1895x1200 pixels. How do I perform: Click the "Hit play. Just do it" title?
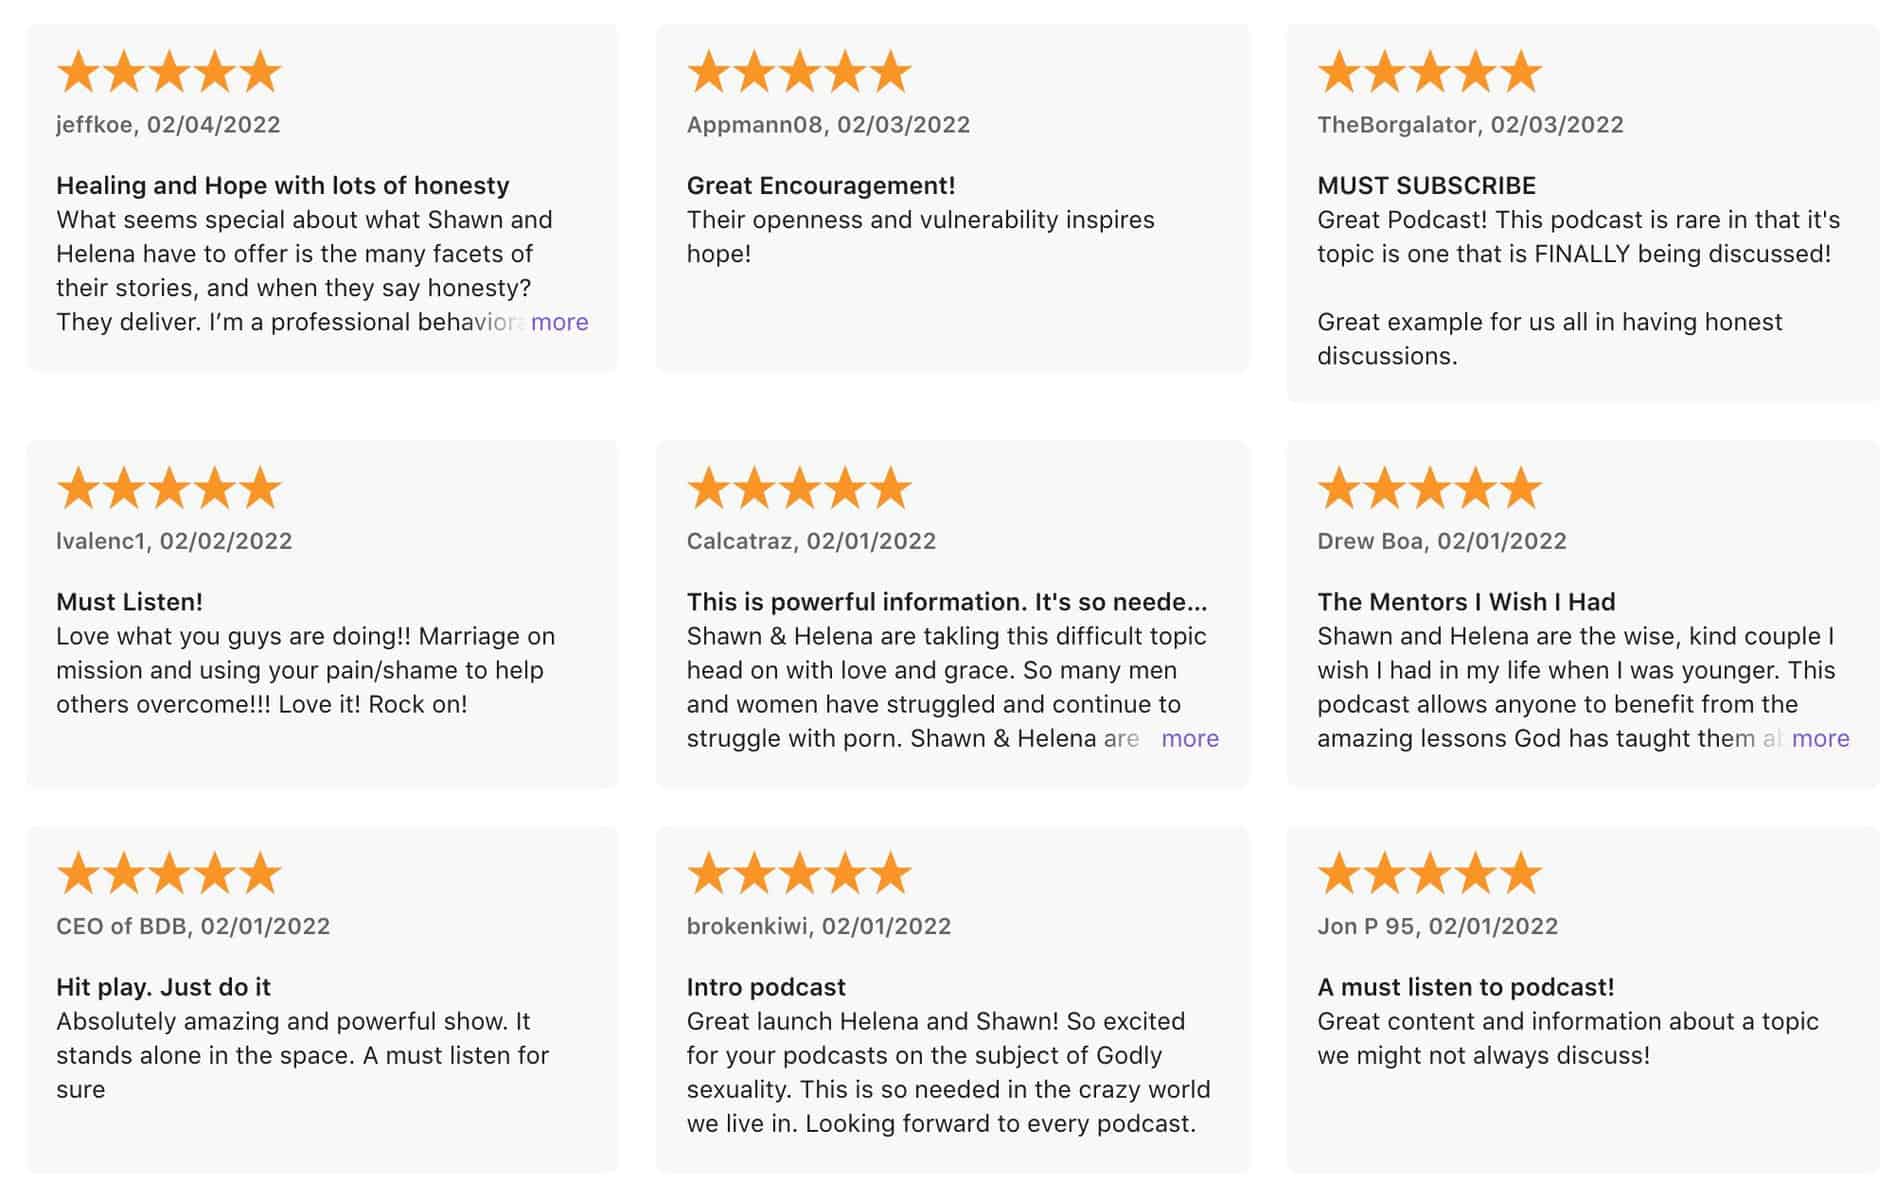(163, 987)
